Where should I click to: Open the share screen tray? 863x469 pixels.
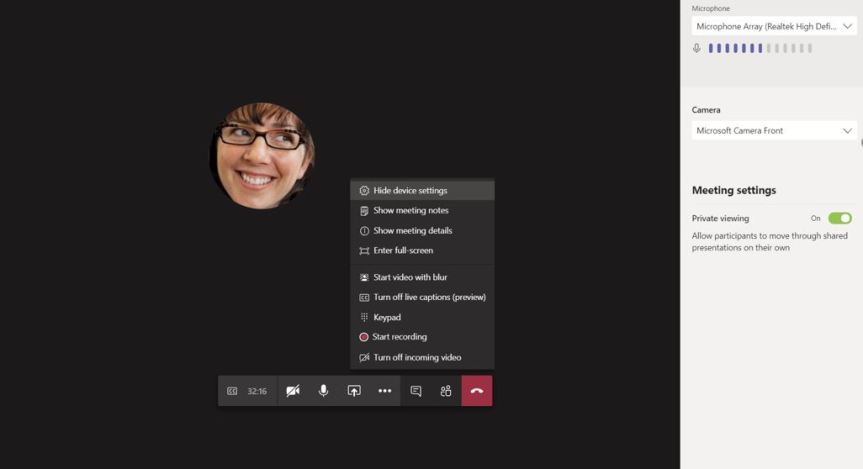[354, 391]
